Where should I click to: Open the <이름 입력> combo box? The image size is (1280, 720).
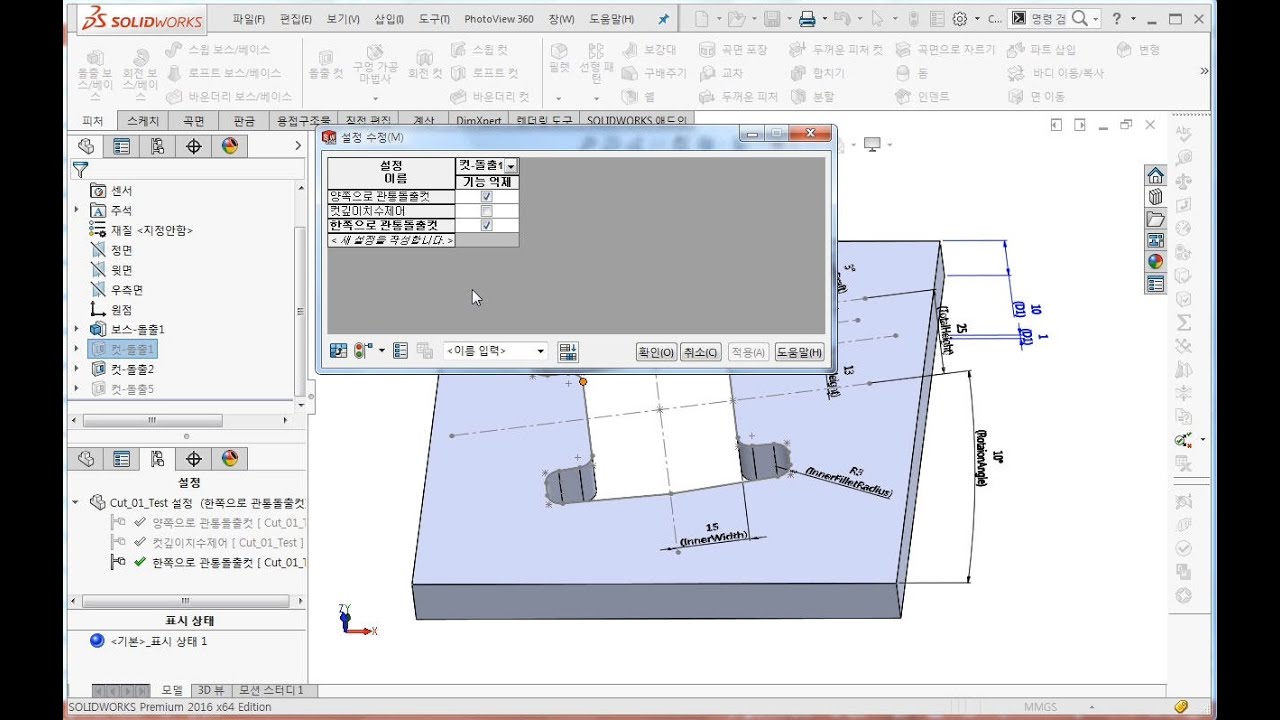click(x=496, y=351)
